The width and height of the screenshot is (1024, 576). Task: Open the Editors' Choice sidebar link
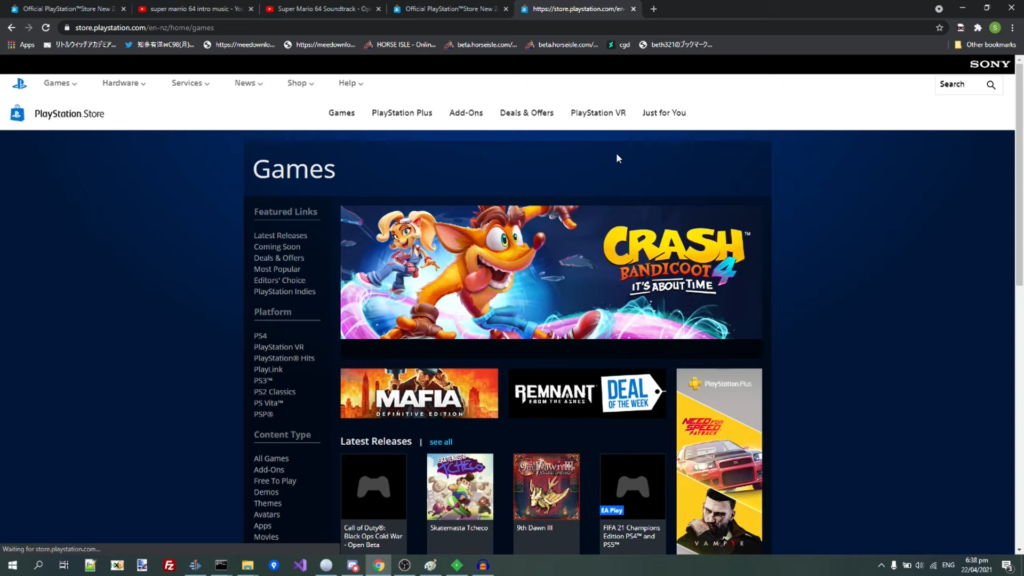coord(280,280)
